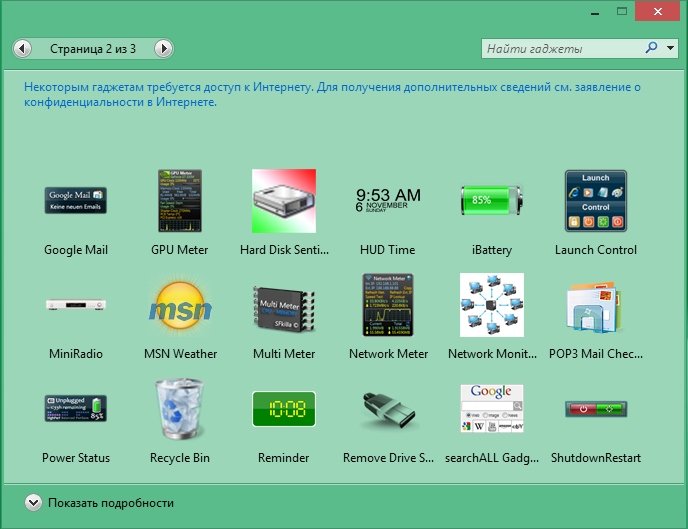Click the Recycle Bin gadget icon

click(180, 409)
